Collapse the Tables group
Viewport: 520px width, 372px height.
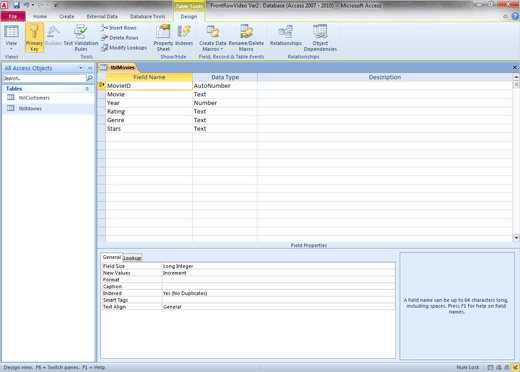87,89
